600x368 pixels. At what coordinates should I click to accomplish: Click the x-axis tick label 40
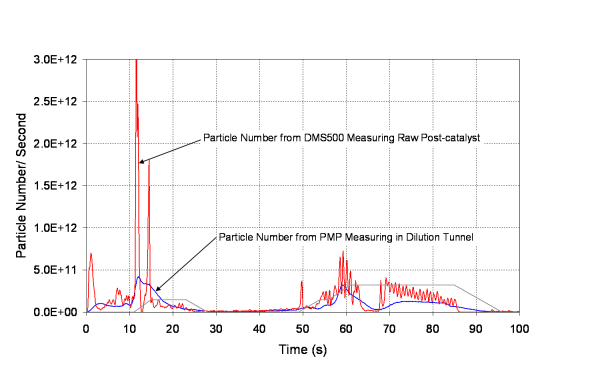tap(259, 329)
